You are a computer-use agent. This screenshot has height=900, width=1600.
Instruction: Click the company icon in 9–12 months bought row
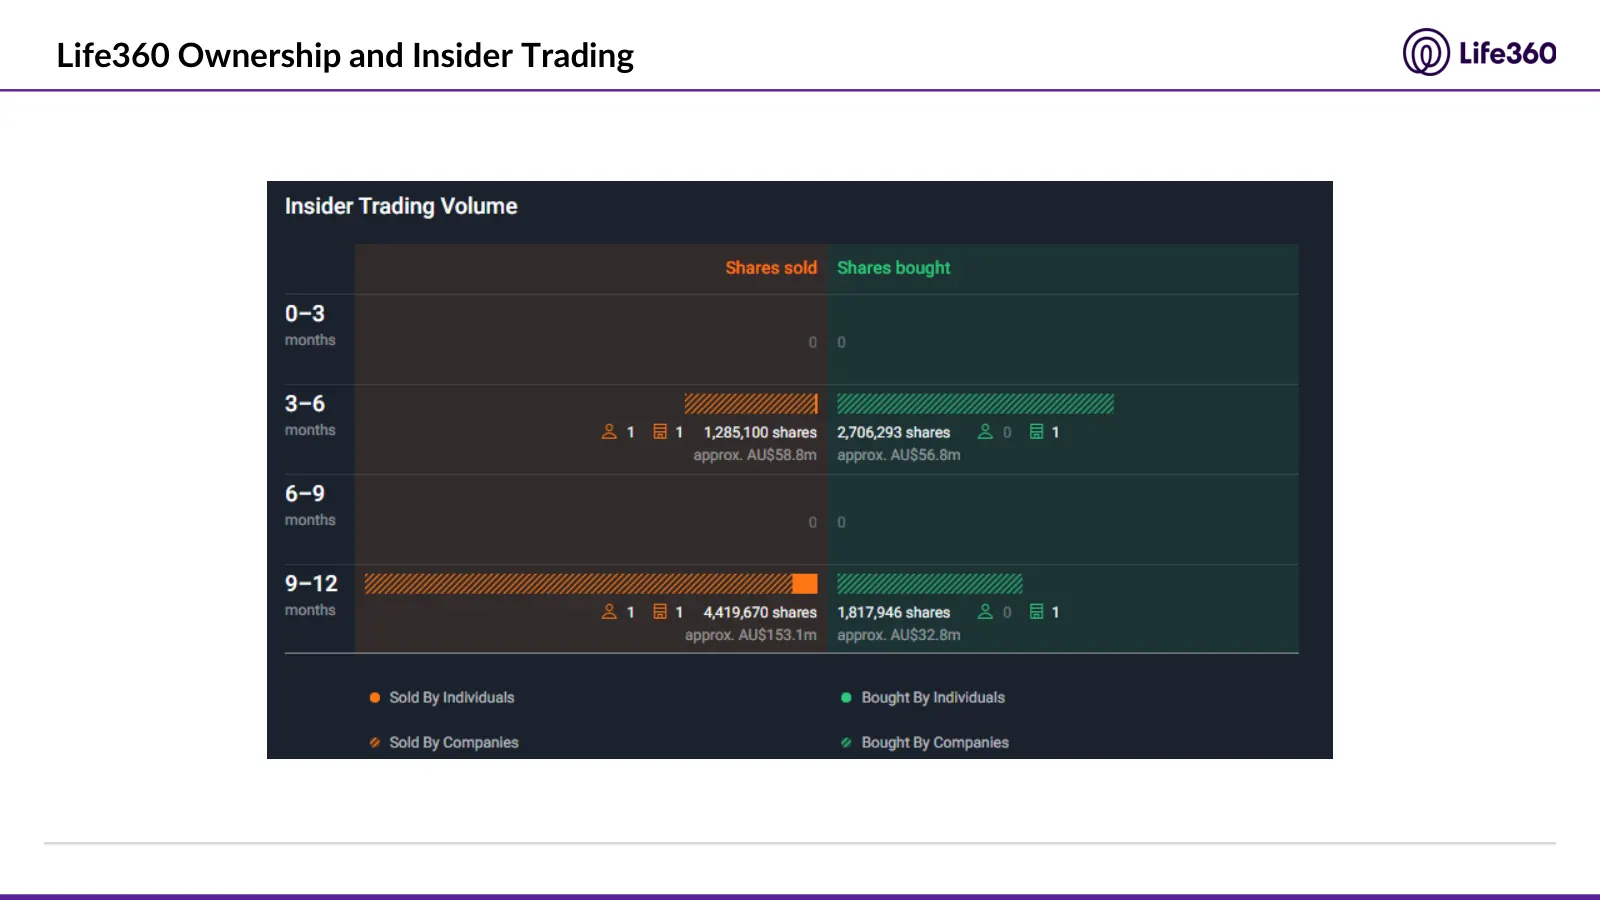click(1037, 612)
